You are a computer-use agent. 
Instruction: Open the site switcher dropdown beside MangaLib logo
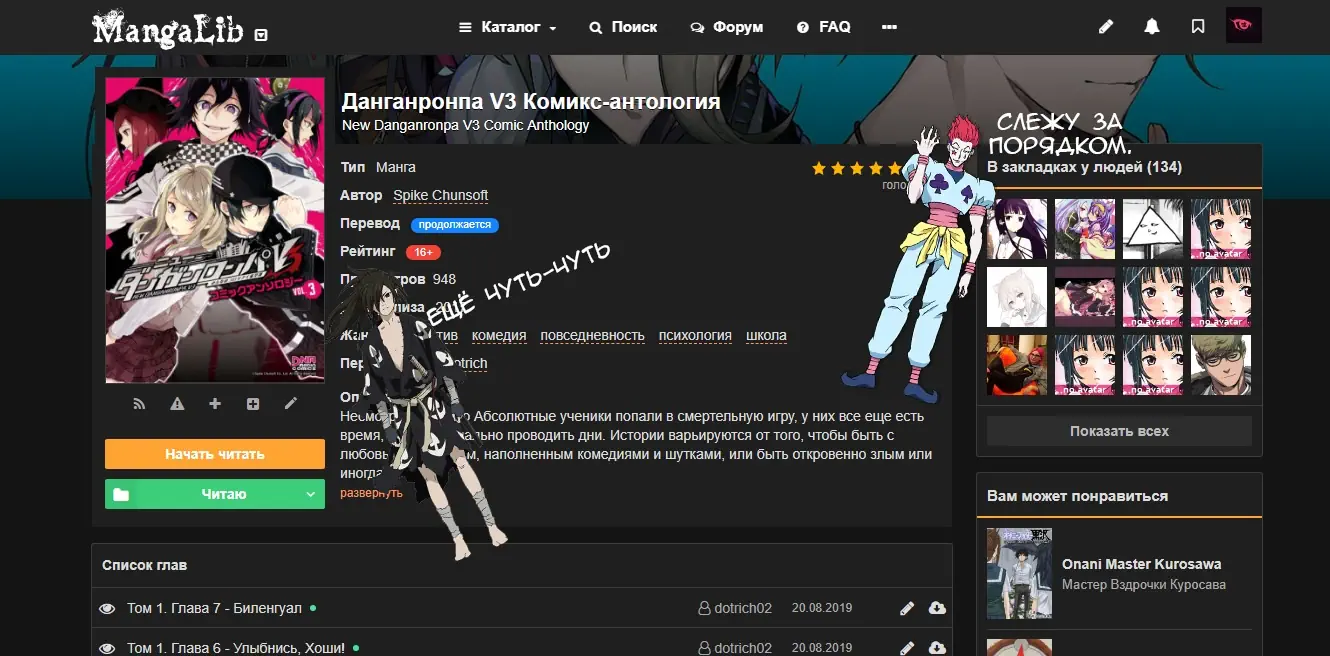coord(261,34)
